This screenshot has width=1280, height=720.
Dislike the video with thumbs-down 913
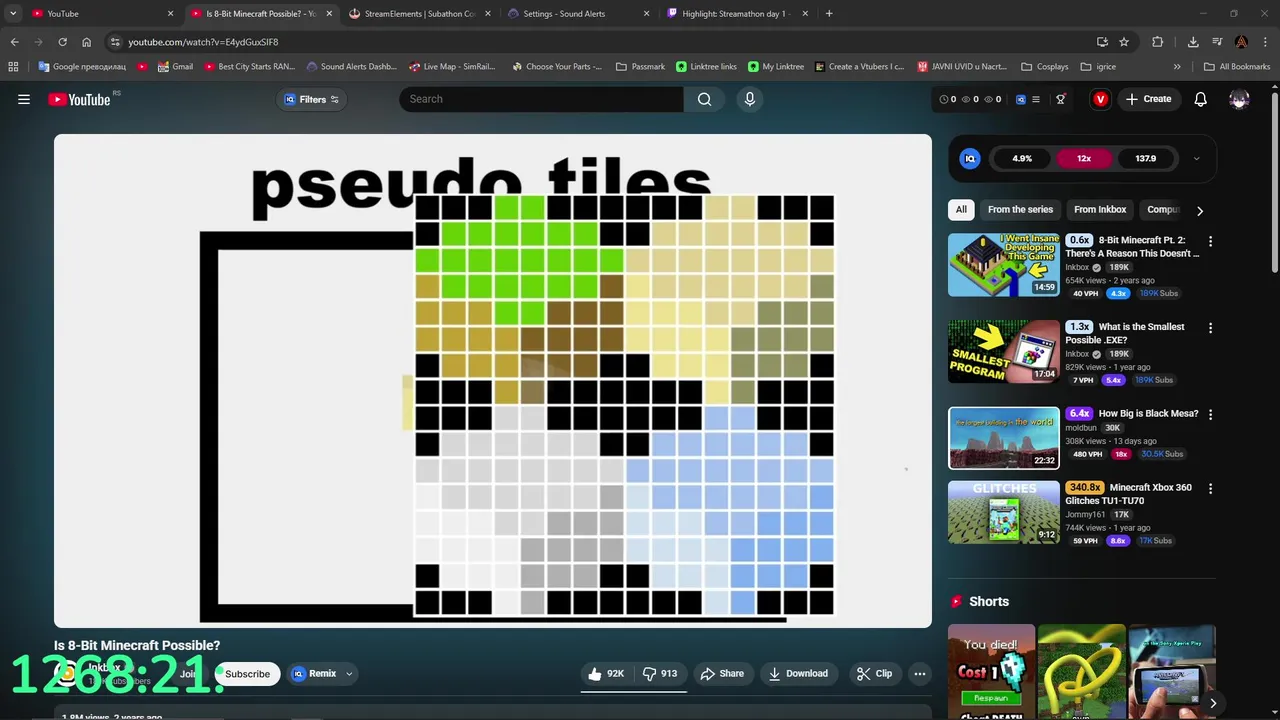tap(660, 674)
